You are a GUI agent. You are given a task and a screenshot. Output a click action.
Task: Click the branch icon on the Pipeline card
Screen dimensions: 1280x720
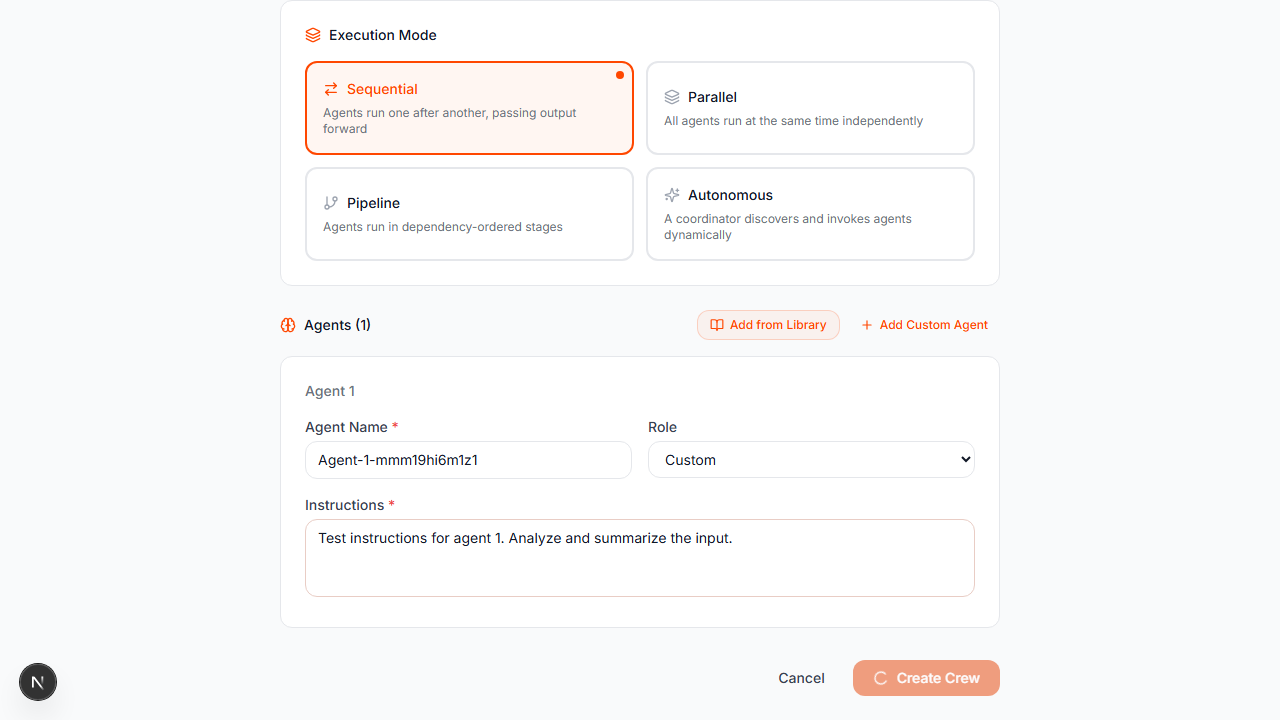(x=330, y=203)
